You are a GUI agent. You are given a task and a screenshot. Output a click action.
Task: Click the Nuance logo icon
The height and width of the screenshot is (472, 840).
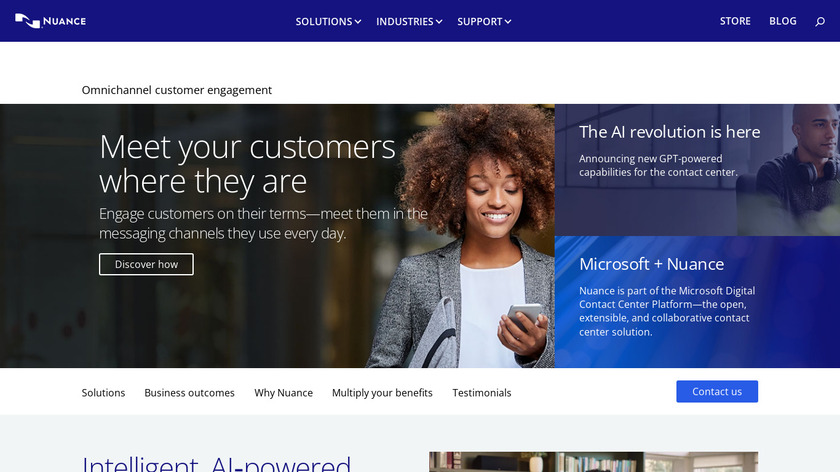[50, 21]
